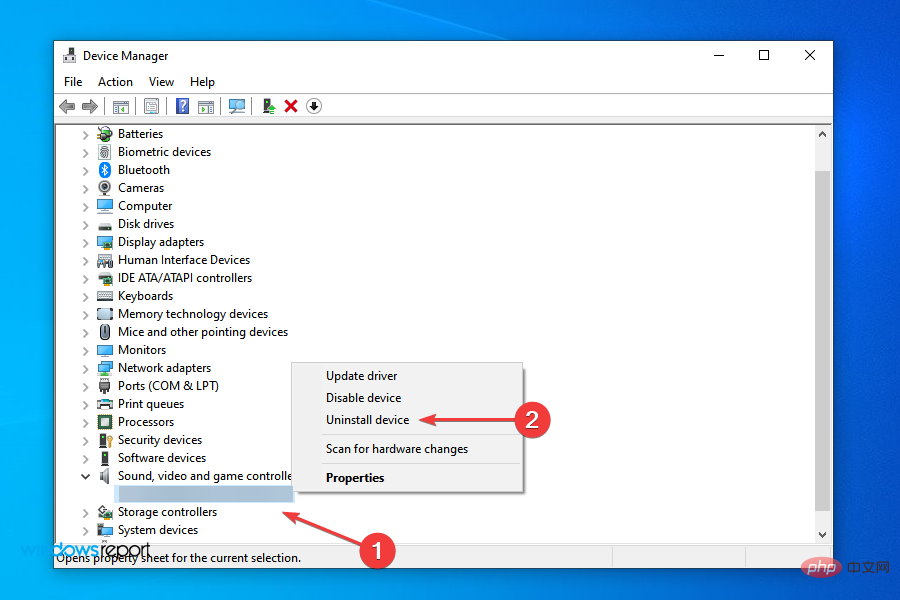Click the Back navigation arrow icon

pos(67,106)
